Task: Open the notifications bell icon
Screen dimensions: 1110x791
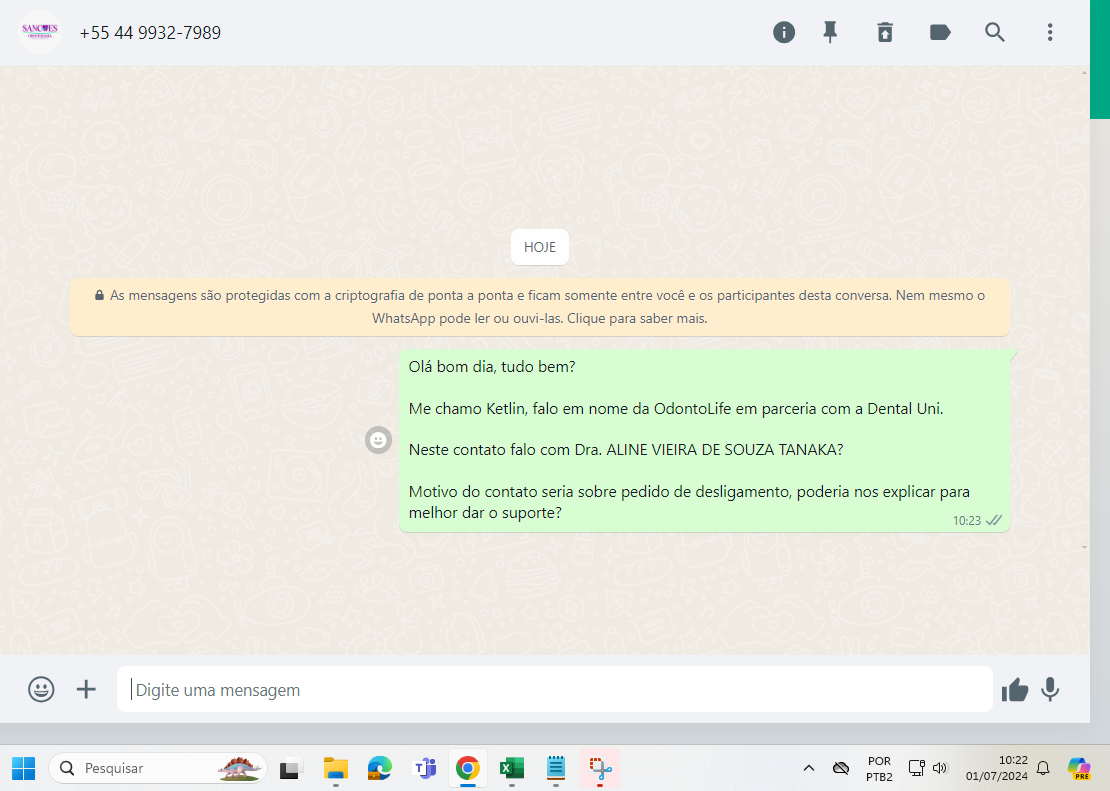Action: pyautogui.click(x=1043, y=768)
